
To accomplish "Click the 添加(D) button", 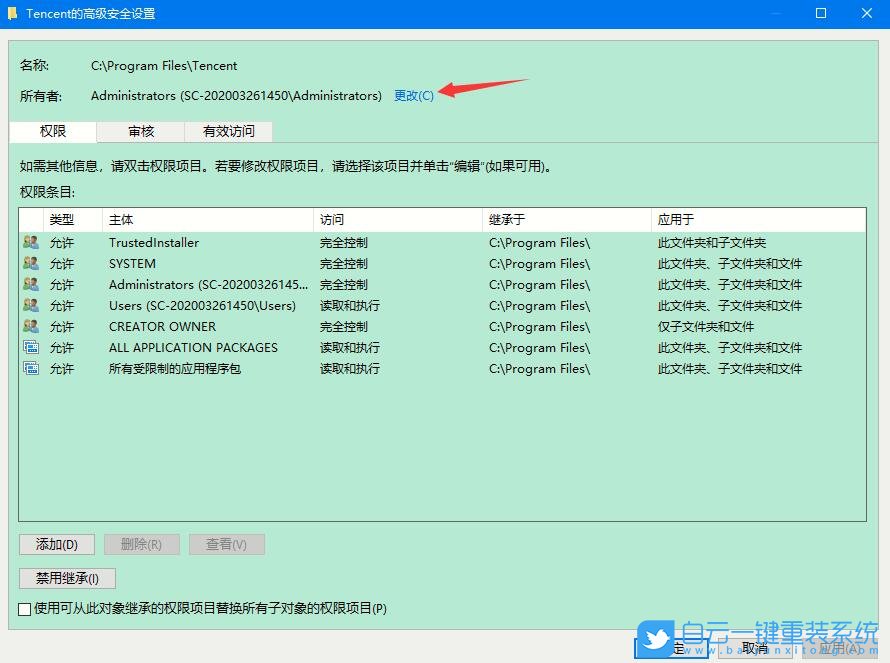I will tap(56, 543).
